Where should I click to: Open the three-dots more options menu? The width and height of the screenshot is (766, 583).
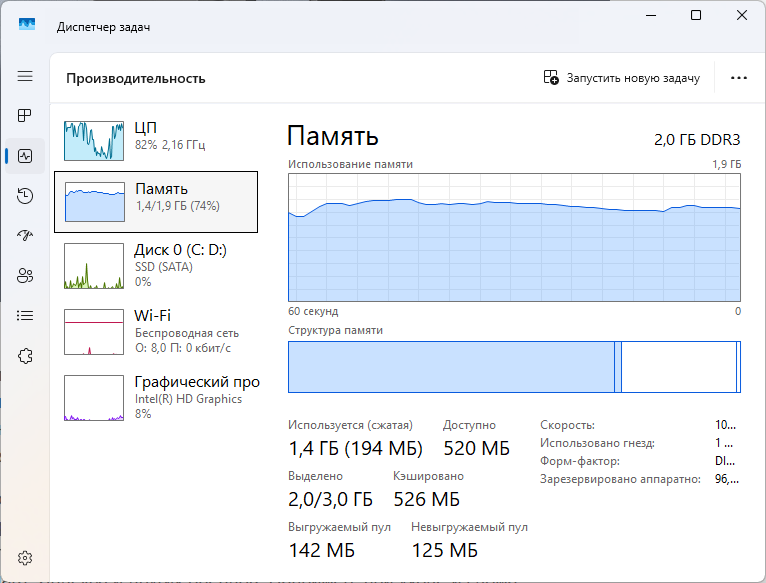[739, 77]
